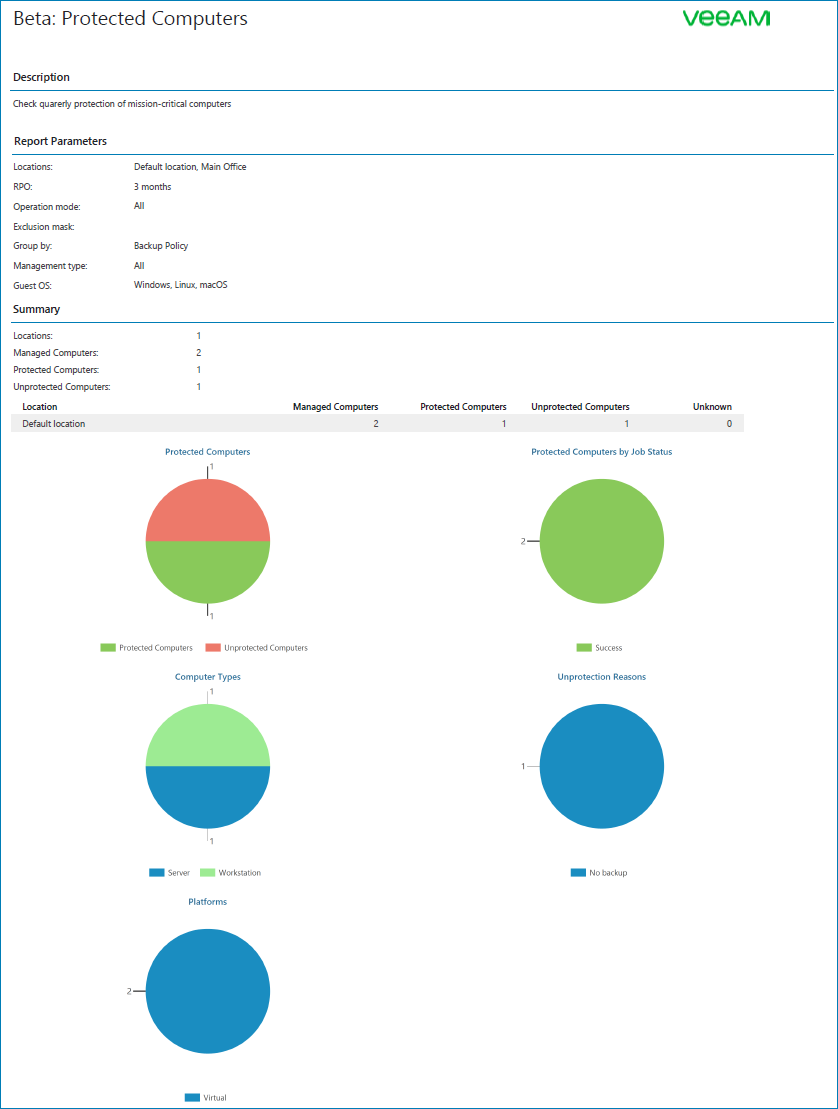Click the description text about mission-critical computers
Screen dimensions: 838x1109
(122, 104)
